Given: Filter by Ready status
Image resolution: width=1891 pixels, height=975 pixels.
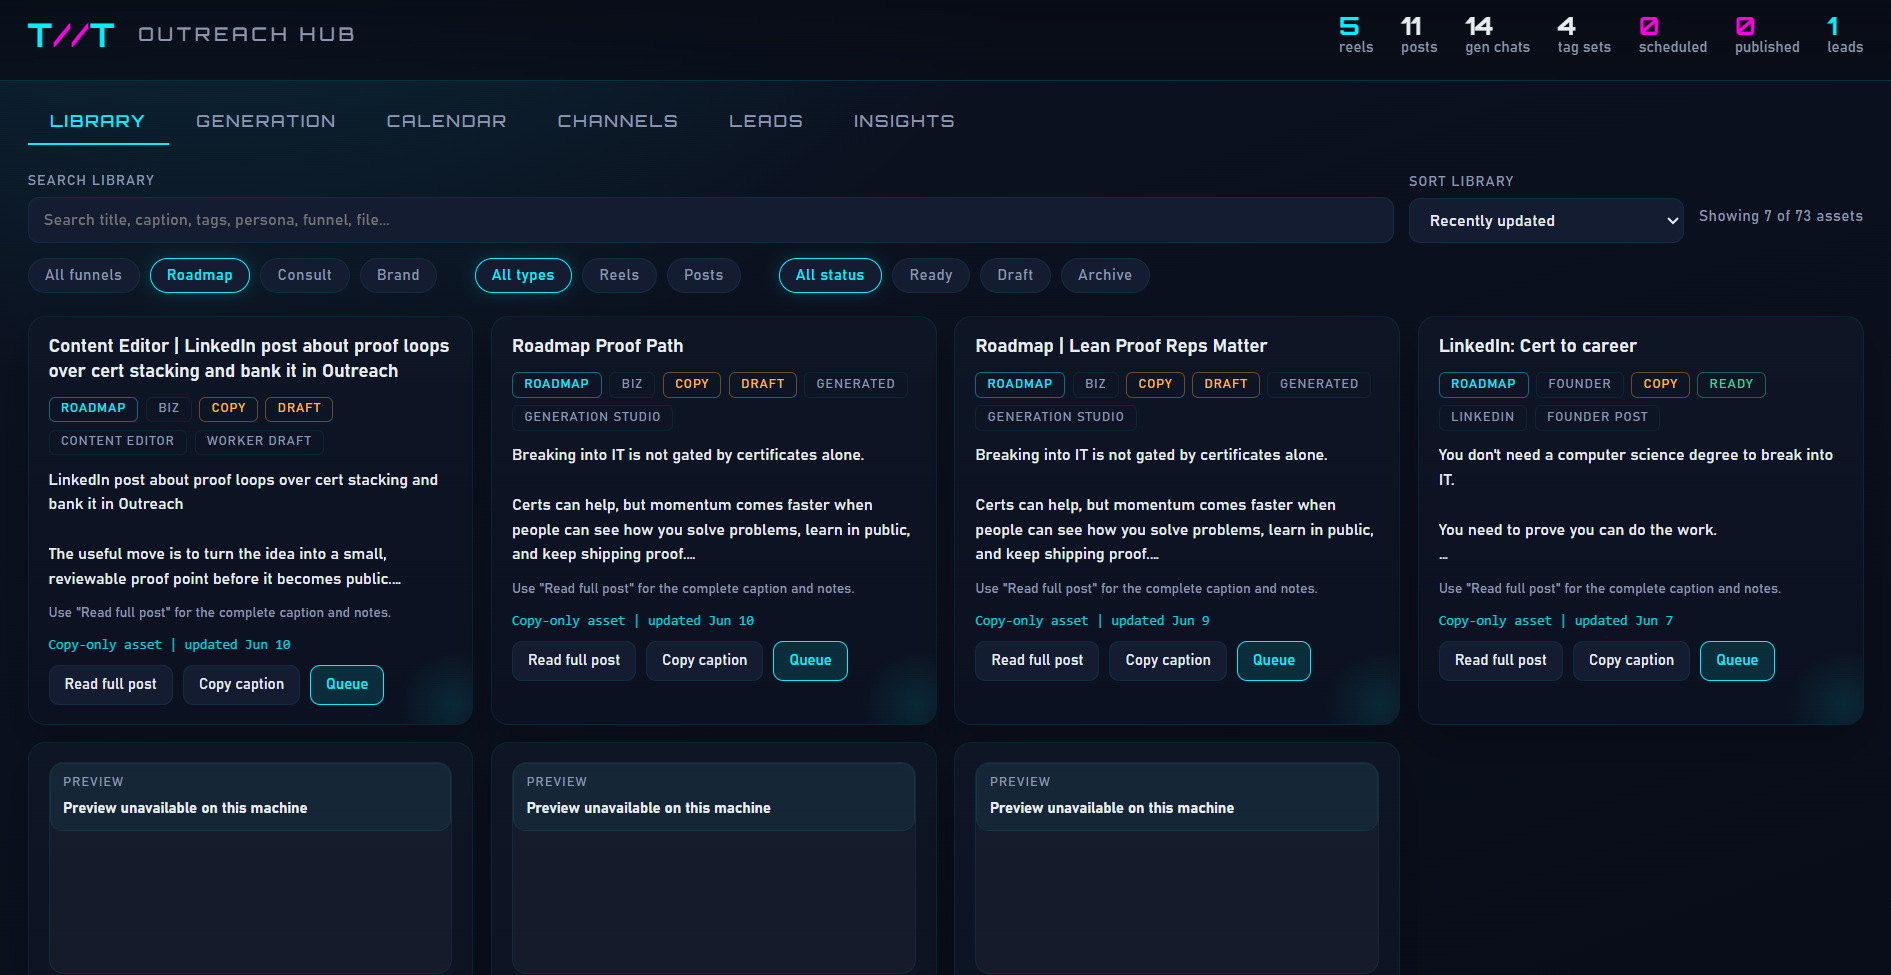Looking at the screenshot, I should point(931,275).
